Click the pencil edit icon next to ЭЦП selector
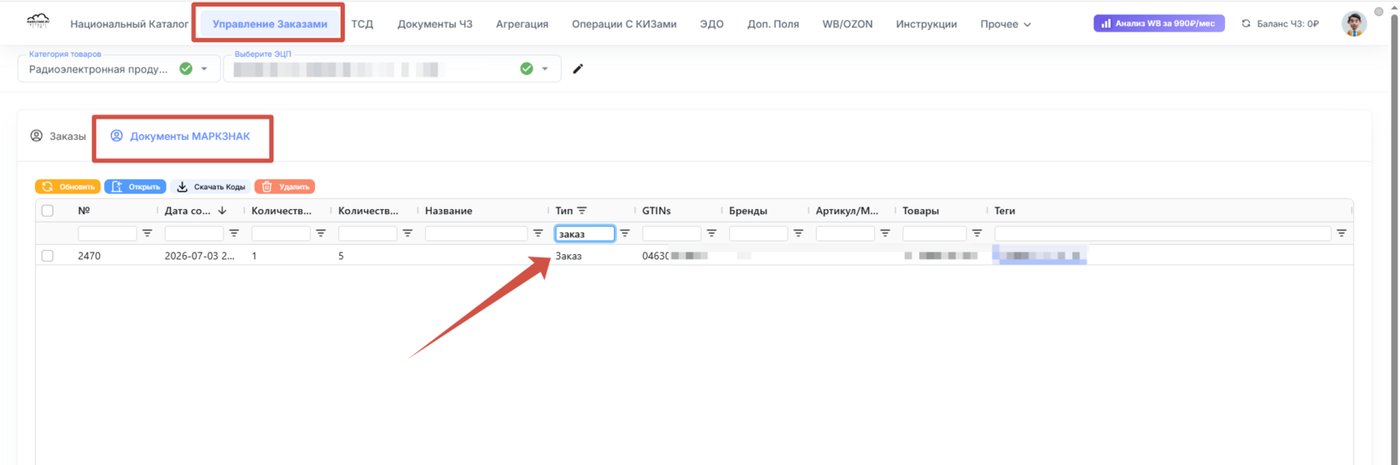Image resolution: width=1400 pixels, height=465 pixels. [x=577, y=69]
